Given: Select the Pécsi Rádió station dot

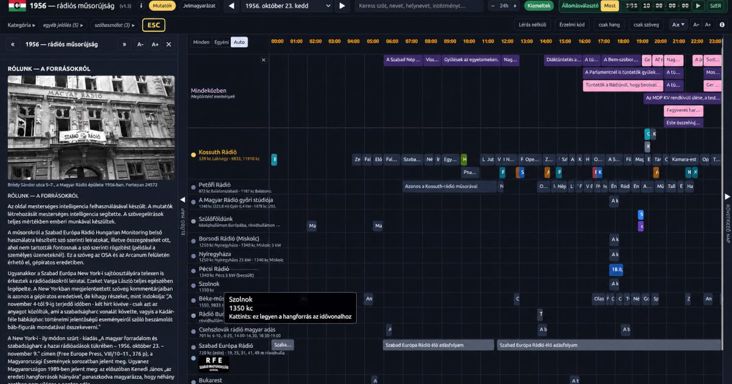Looking at the screenshot, I should click(x=193, y=271).
